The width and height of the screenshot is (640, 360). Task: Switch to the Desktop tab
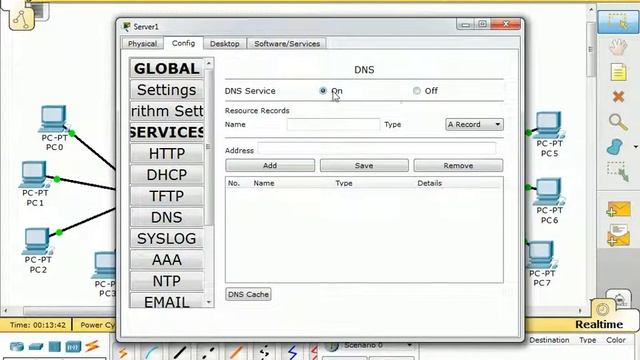224,44
